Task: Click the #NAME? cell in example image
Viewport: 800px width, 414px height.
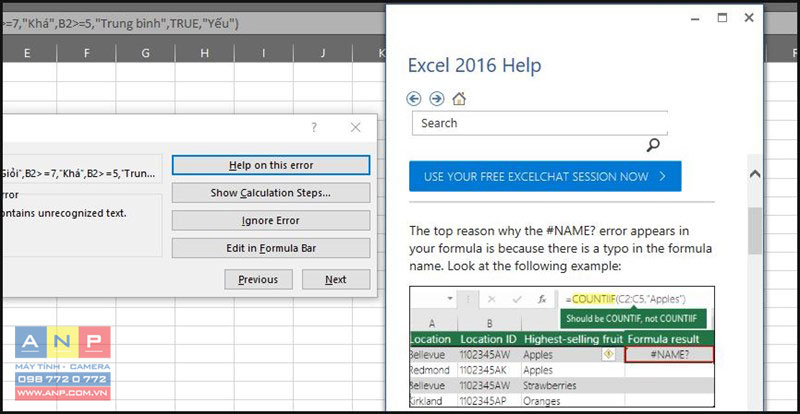Action: [x=669, y=354]
